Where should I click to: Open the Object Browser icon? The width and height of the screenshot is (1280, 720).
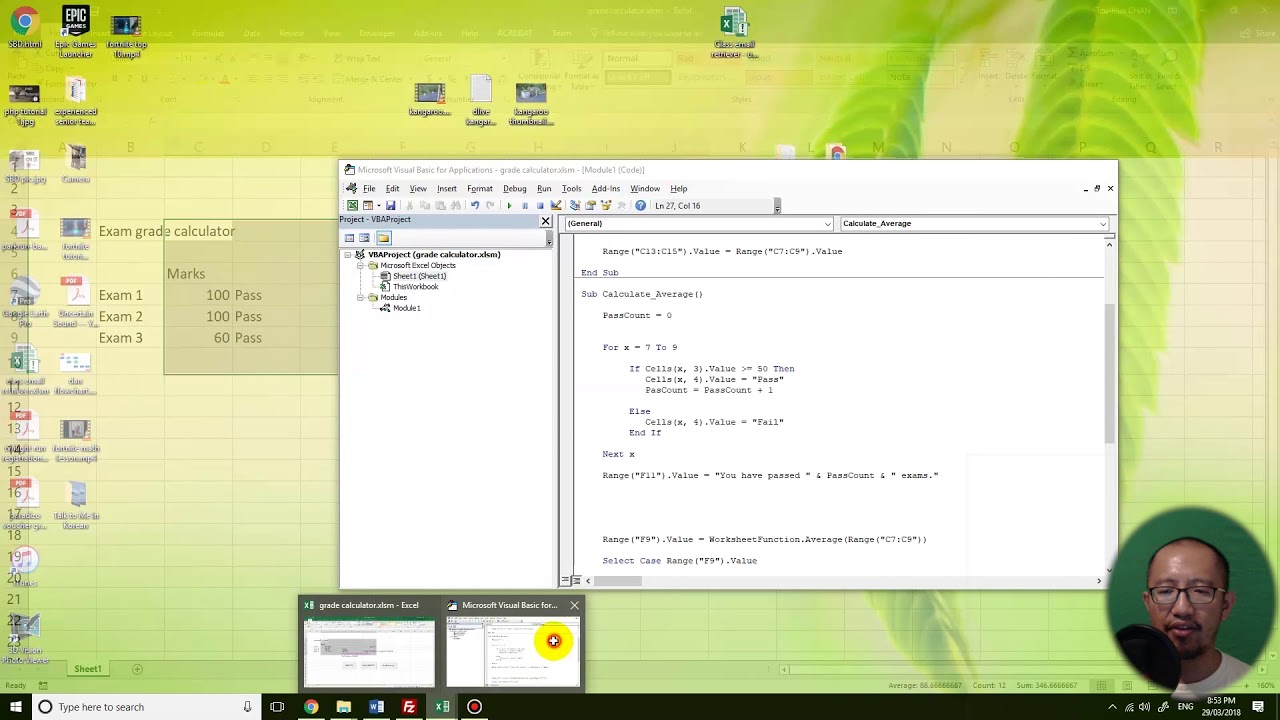[606, 206]
